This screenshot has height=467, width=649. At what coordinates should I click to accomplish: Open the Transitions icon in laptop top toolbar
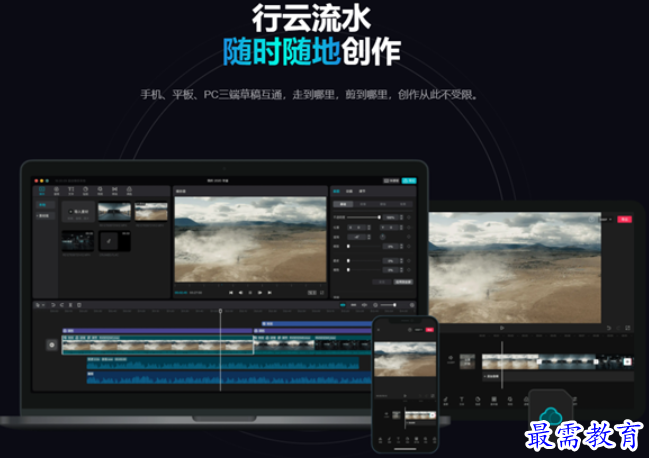115,190
